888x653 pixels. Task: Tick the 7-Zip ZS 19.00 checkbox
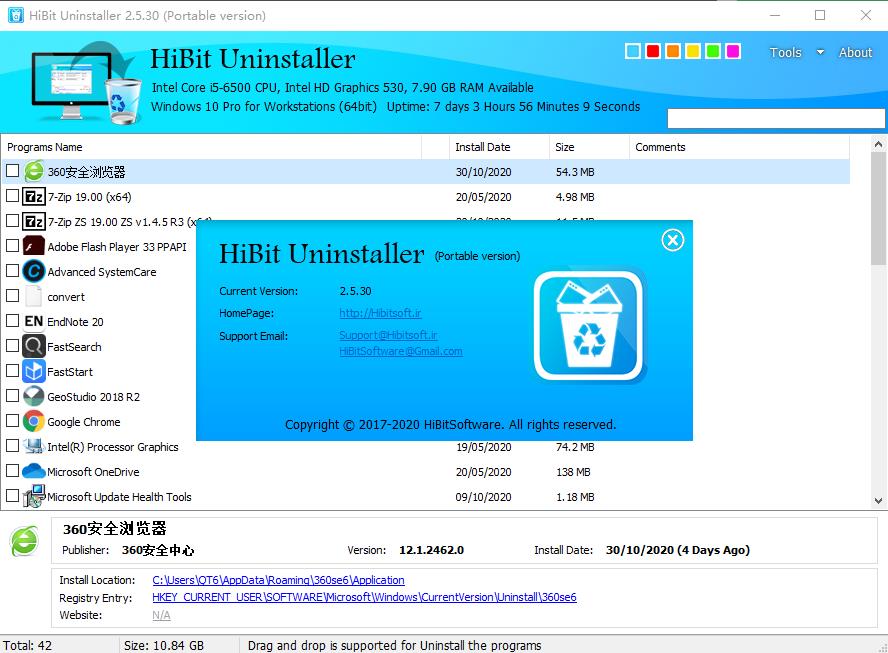tap(12, 220)
